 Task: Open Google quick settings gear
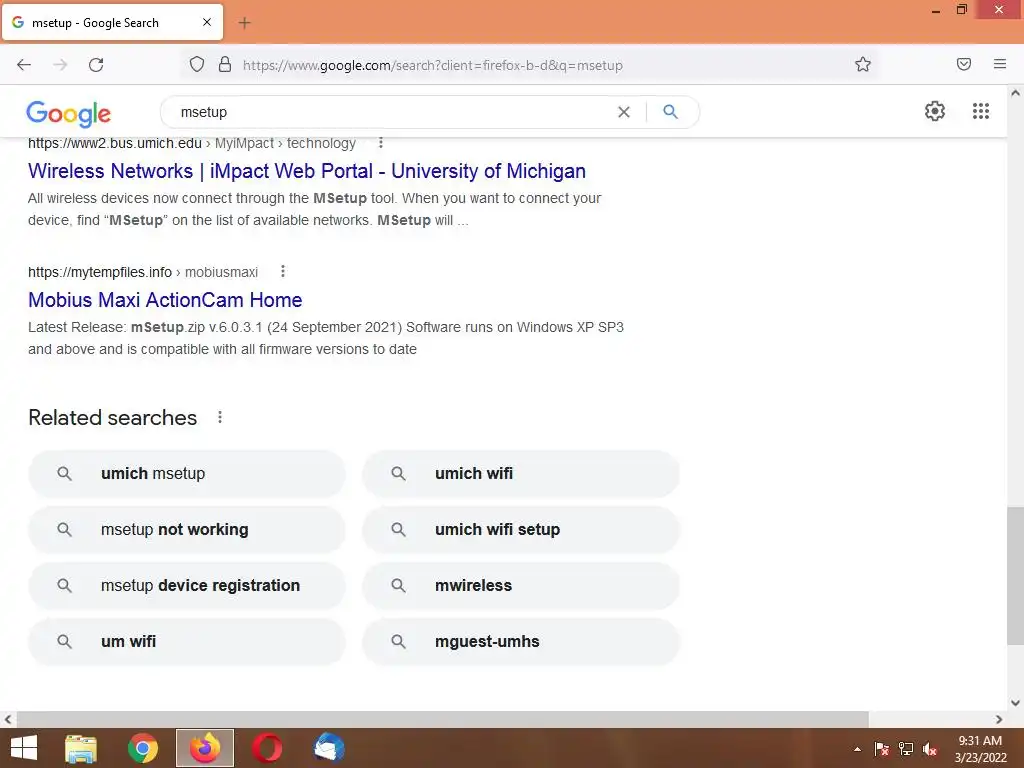tap(935, 111)
